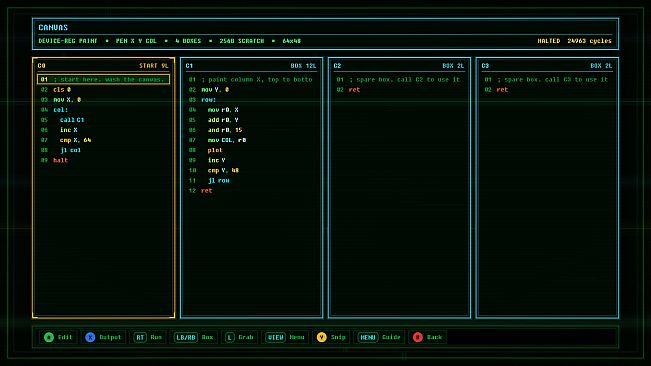Click the 'BOX 2L' label in C3
Screen dimensions: 651x366
(x=601, y=66)
